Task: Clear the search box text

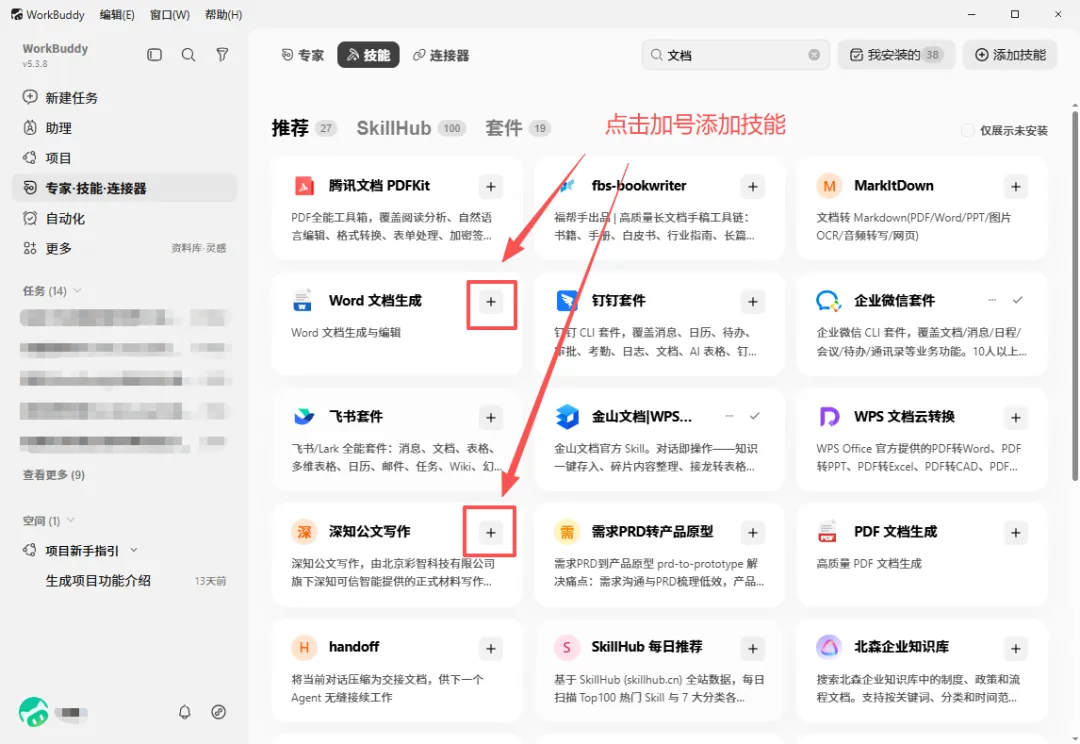Action: click(x=814, y=54)
